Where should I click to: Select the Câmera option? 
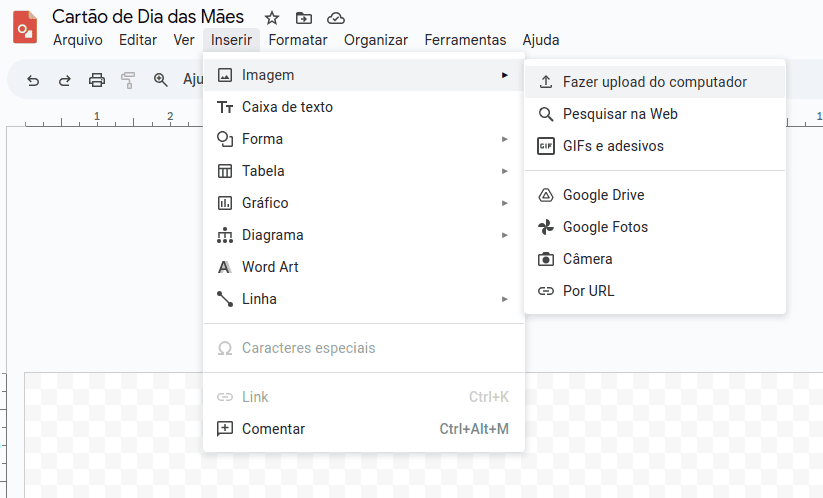click(655, 259)
